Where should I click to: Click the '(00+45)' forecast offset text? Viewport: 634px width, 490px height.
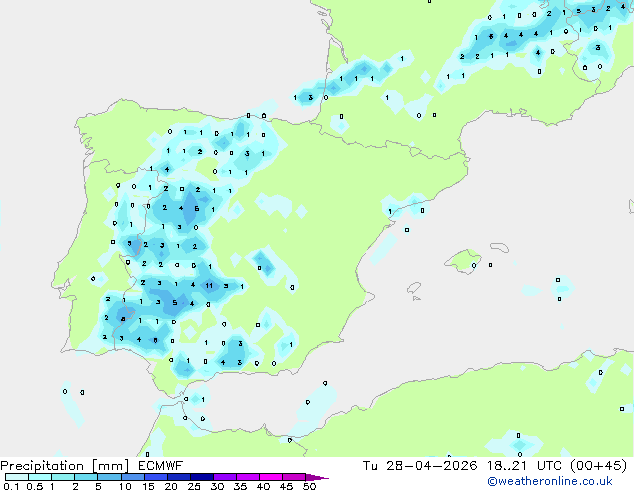pyautogui.click(x=598, y=466)
